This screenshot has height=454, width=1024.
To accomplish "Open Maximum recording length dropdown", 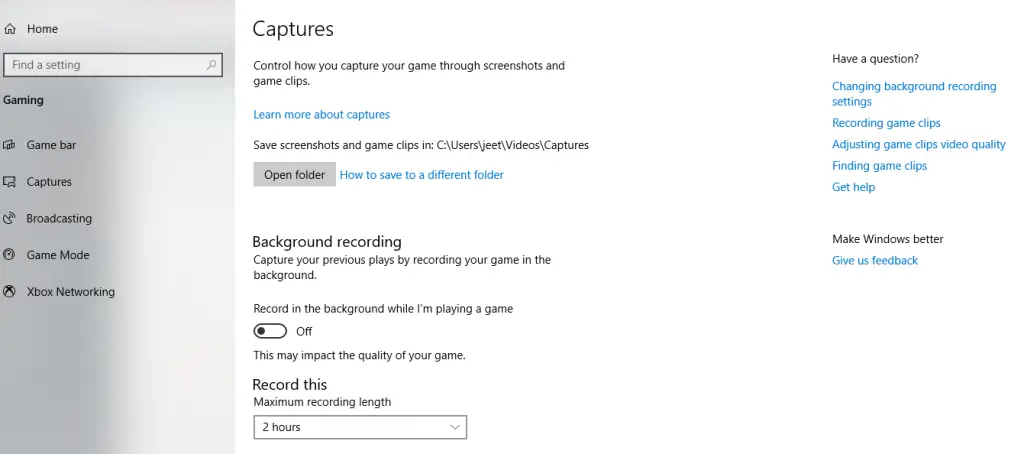I will click(x=360, y=427).
